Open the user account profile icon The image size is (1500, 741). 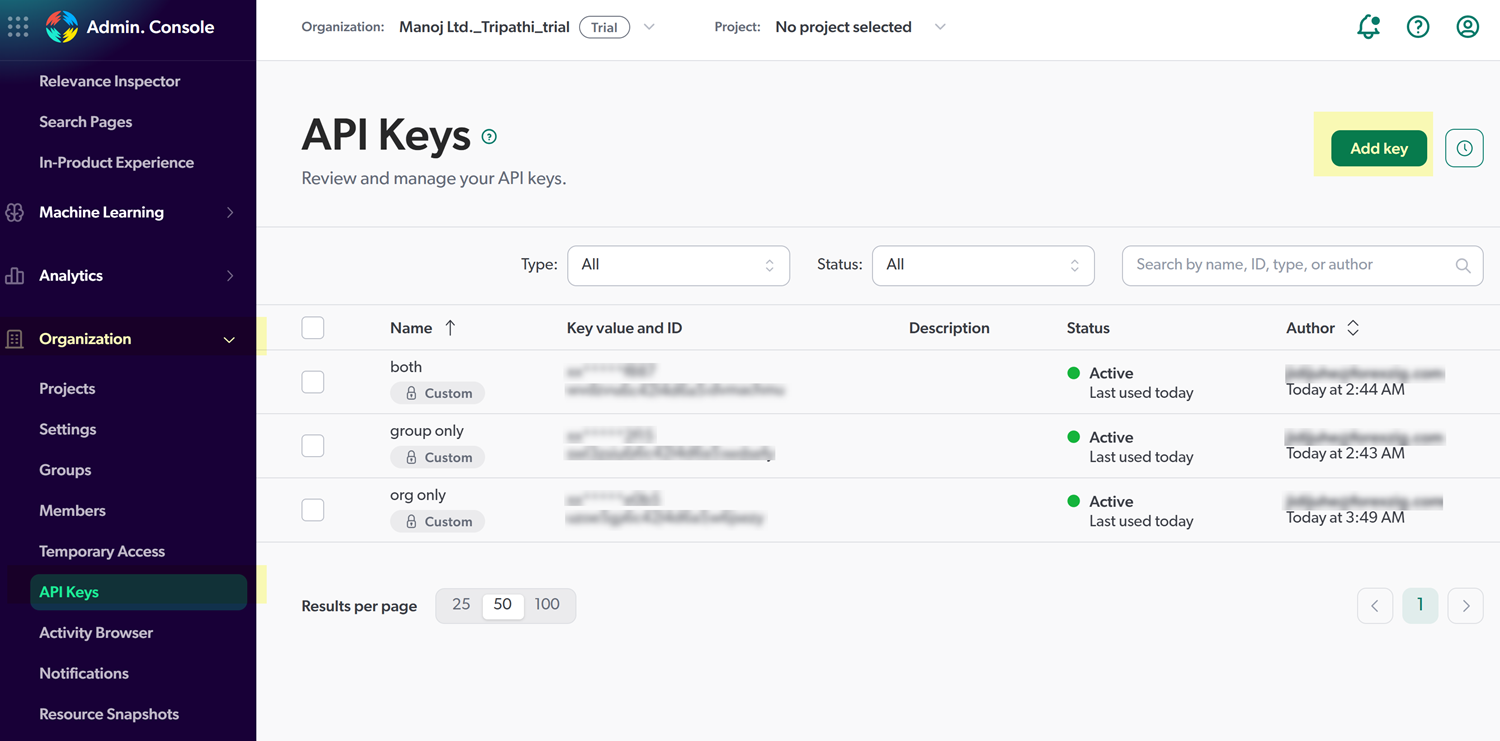(1467, 27)
